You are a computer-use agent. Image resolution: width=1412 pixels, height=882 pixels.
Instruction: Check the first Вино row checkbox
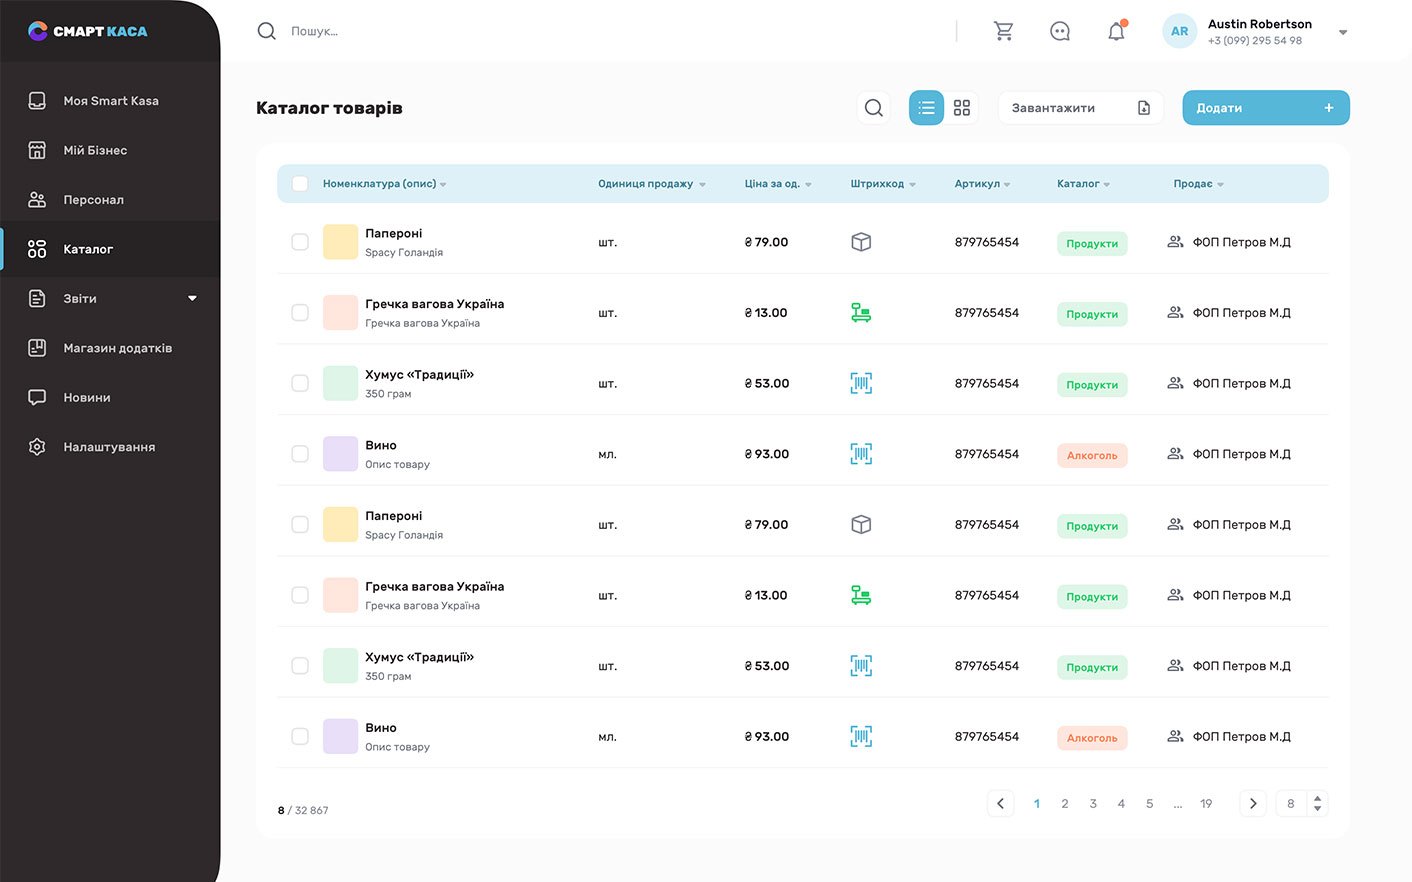tap(300, 454)
